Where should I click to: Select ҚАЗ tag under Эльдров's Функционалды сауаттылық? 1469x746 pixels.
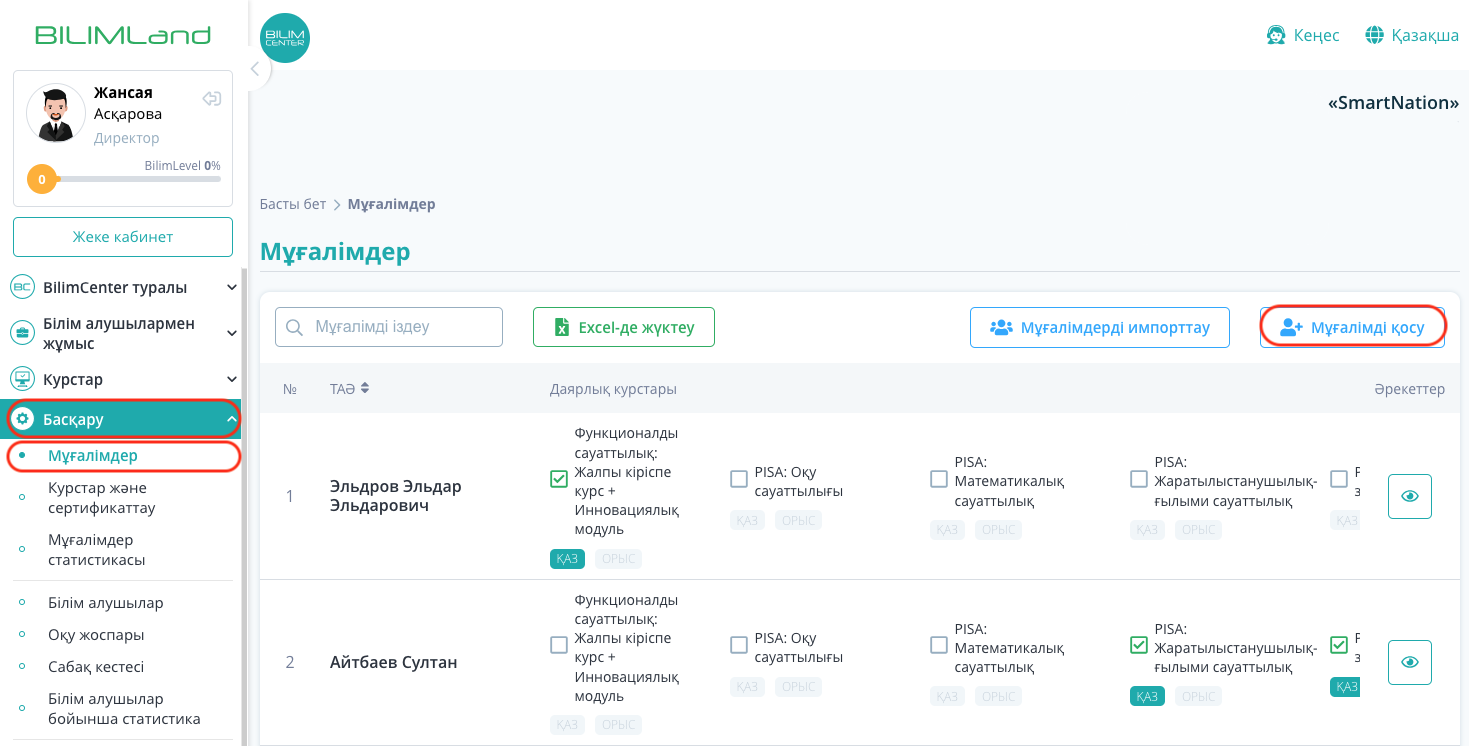567,559
